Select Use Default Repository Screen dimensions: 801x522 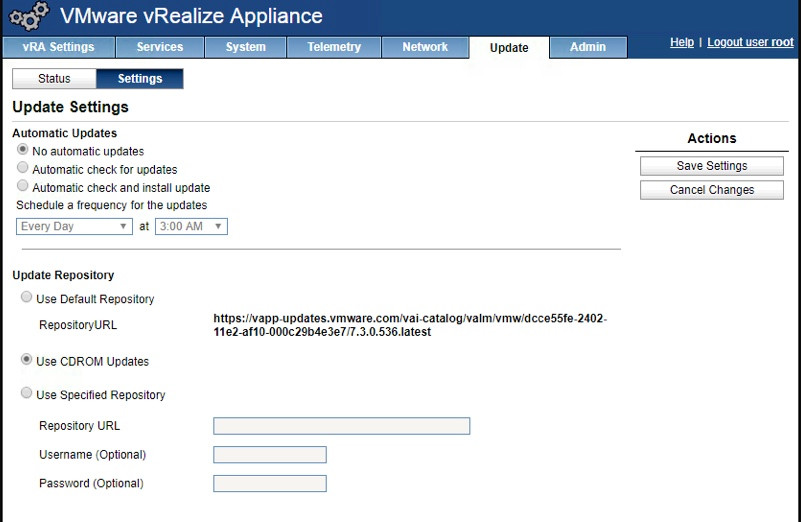(26, 297)
